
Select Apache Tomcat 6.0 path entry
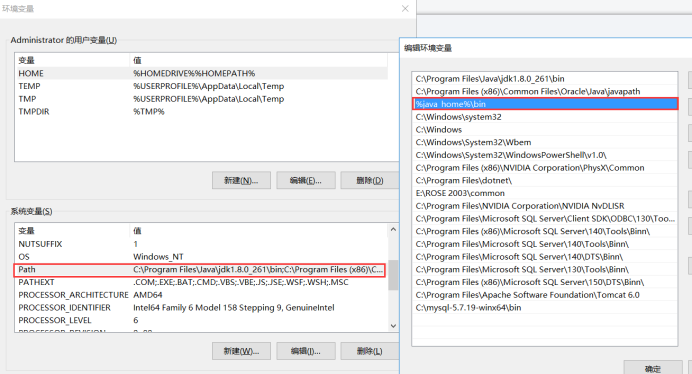[545, 295]
